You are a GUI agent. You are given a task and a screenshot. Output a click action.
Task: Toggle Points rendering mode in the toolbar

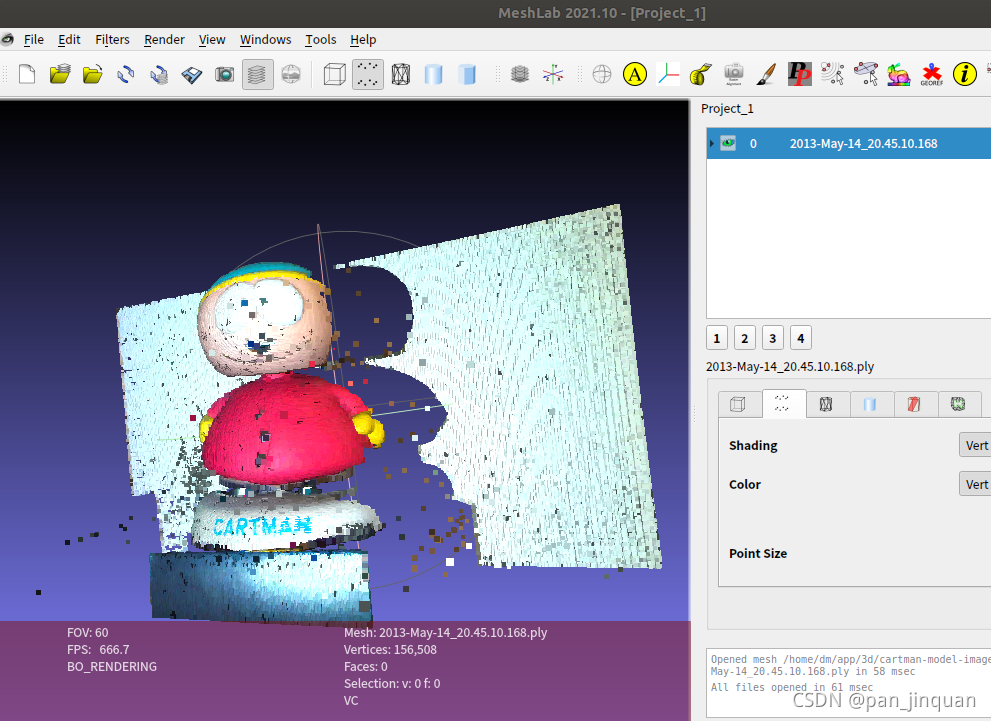pos(368,75)
